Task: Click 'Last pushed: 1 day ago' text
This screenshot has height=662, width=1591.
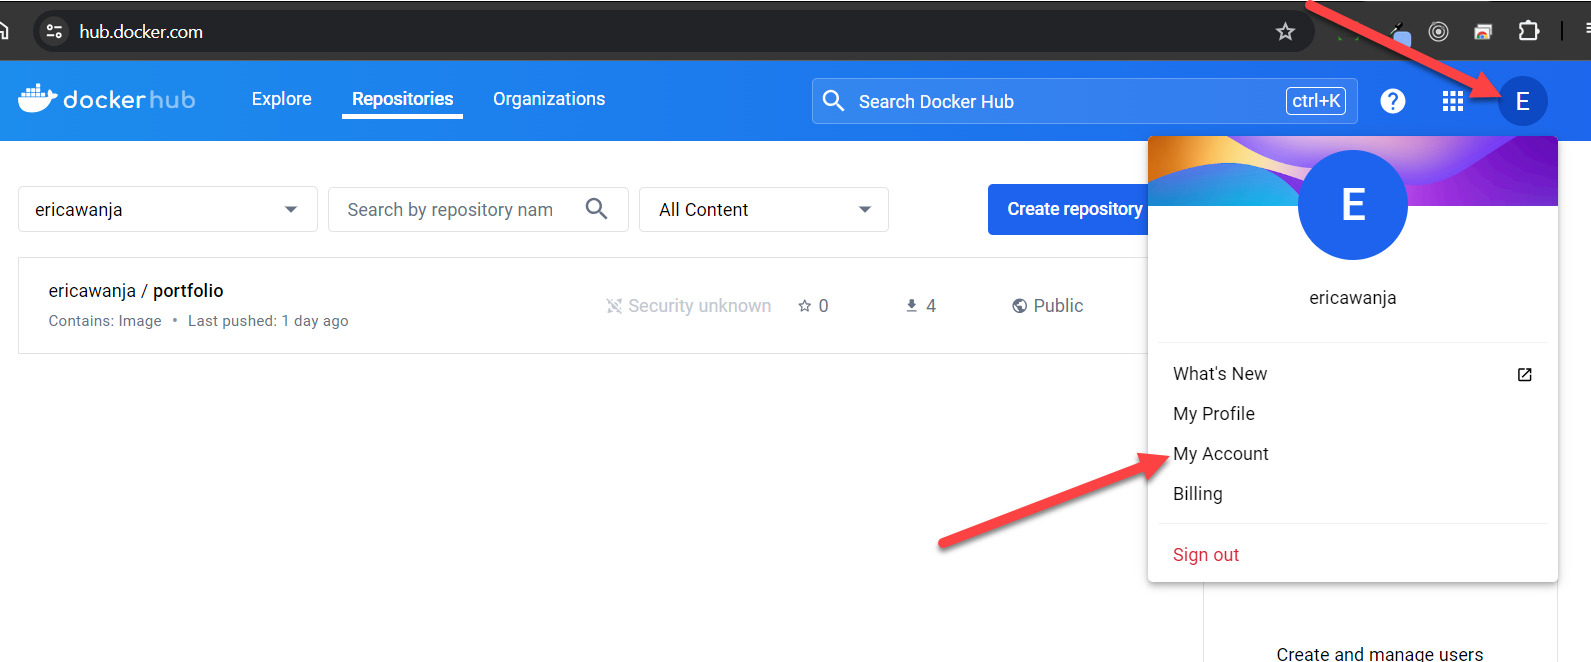Action: tap(268, 321)
